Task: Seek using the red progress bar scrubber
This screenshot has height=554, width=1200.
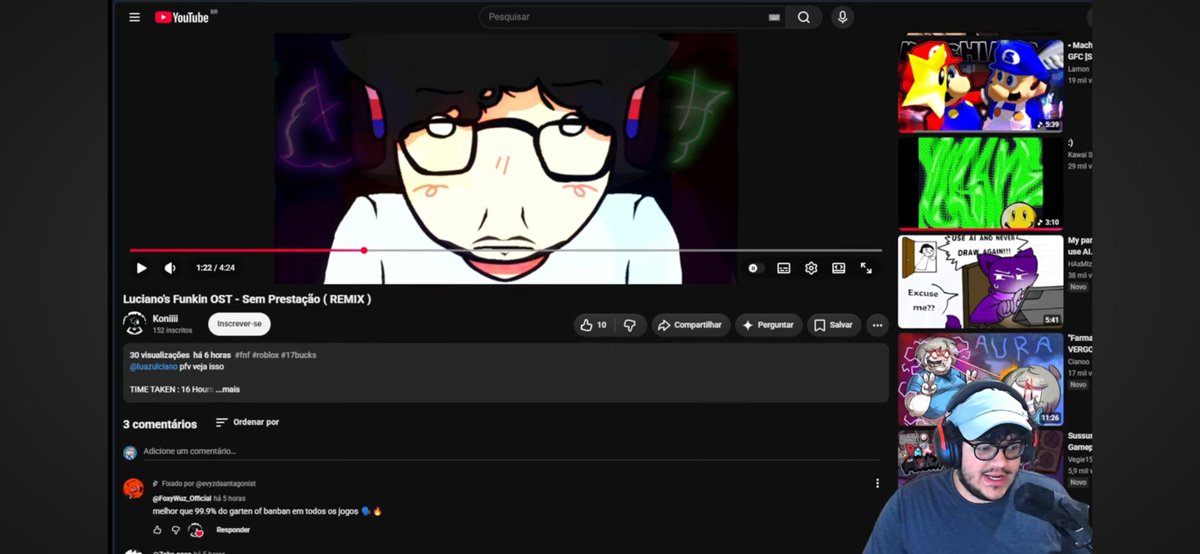Action: tap(364, 250)
